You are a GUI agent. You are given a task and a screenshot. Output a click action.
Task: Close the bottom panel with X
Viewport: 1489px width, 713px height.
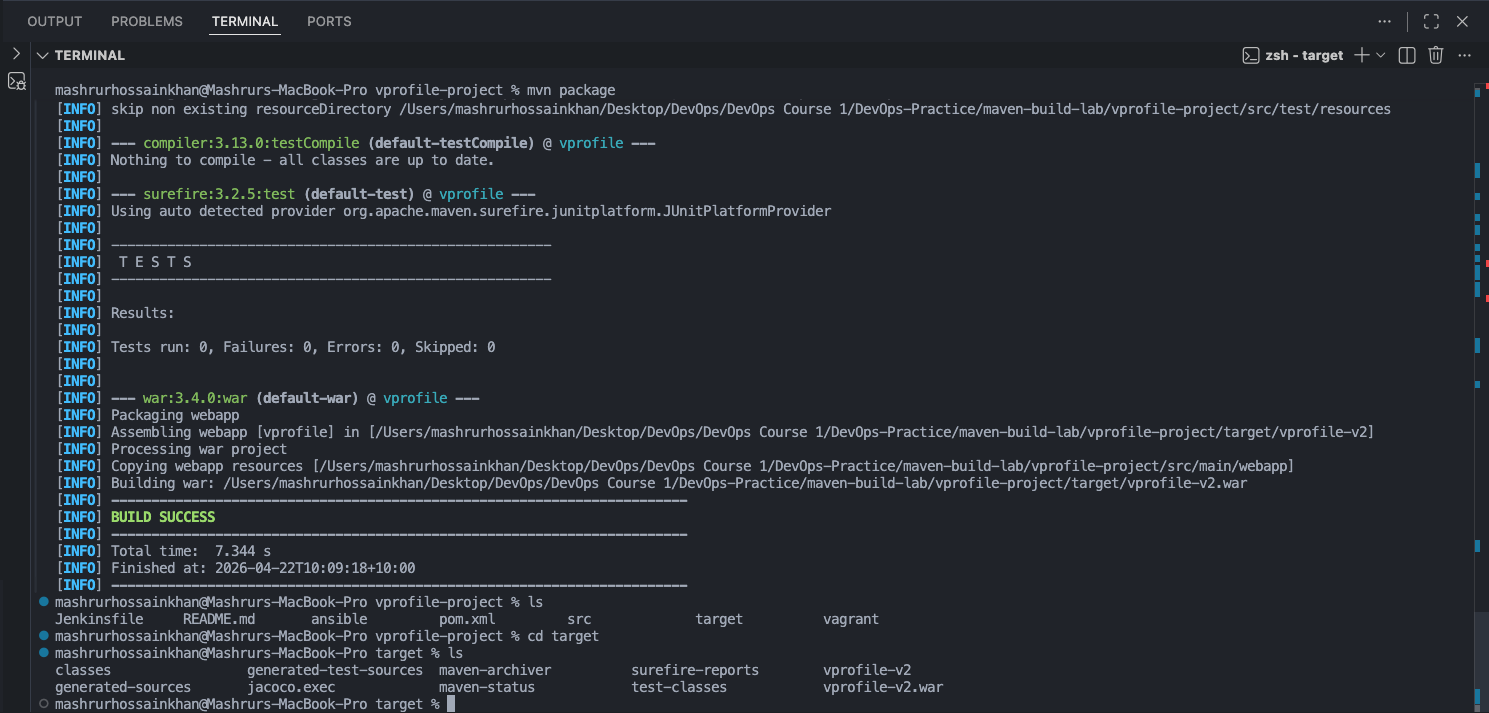tap(1462, 21)
